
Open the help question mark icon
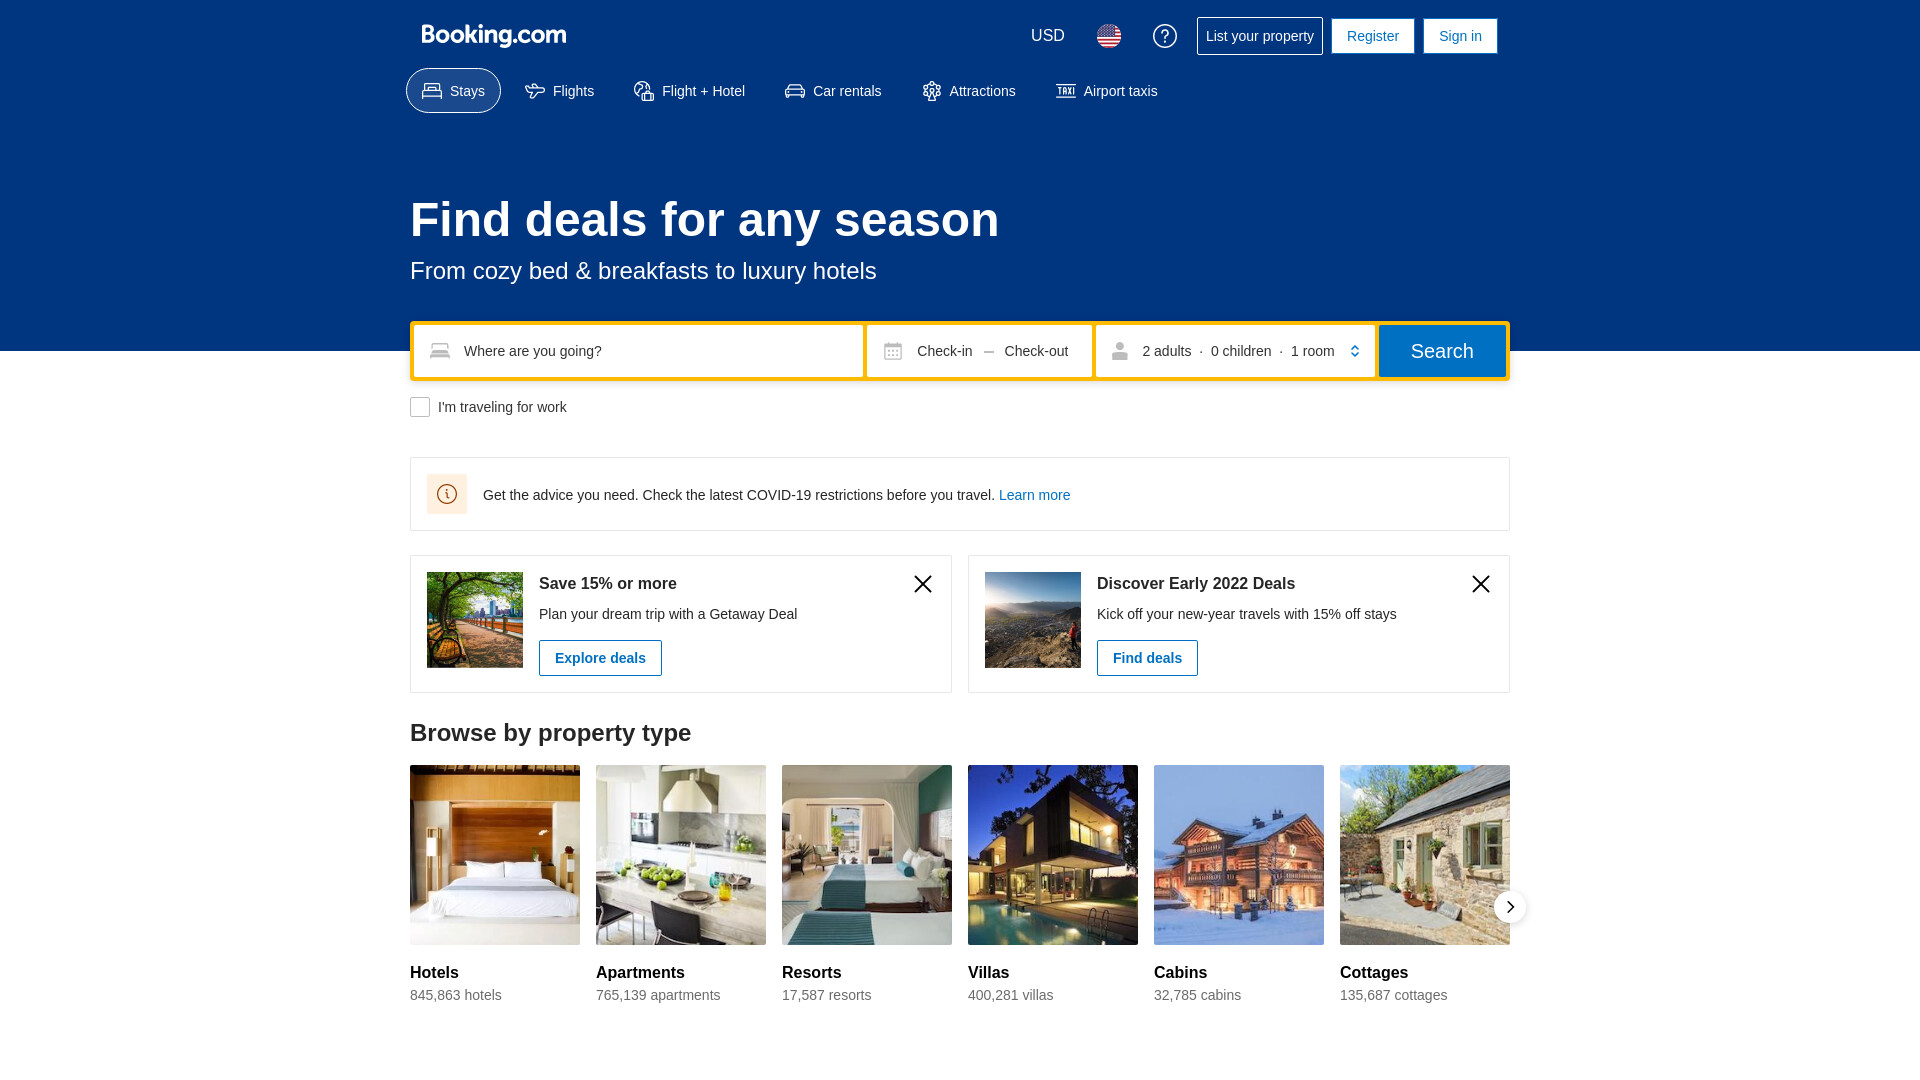1165,36
